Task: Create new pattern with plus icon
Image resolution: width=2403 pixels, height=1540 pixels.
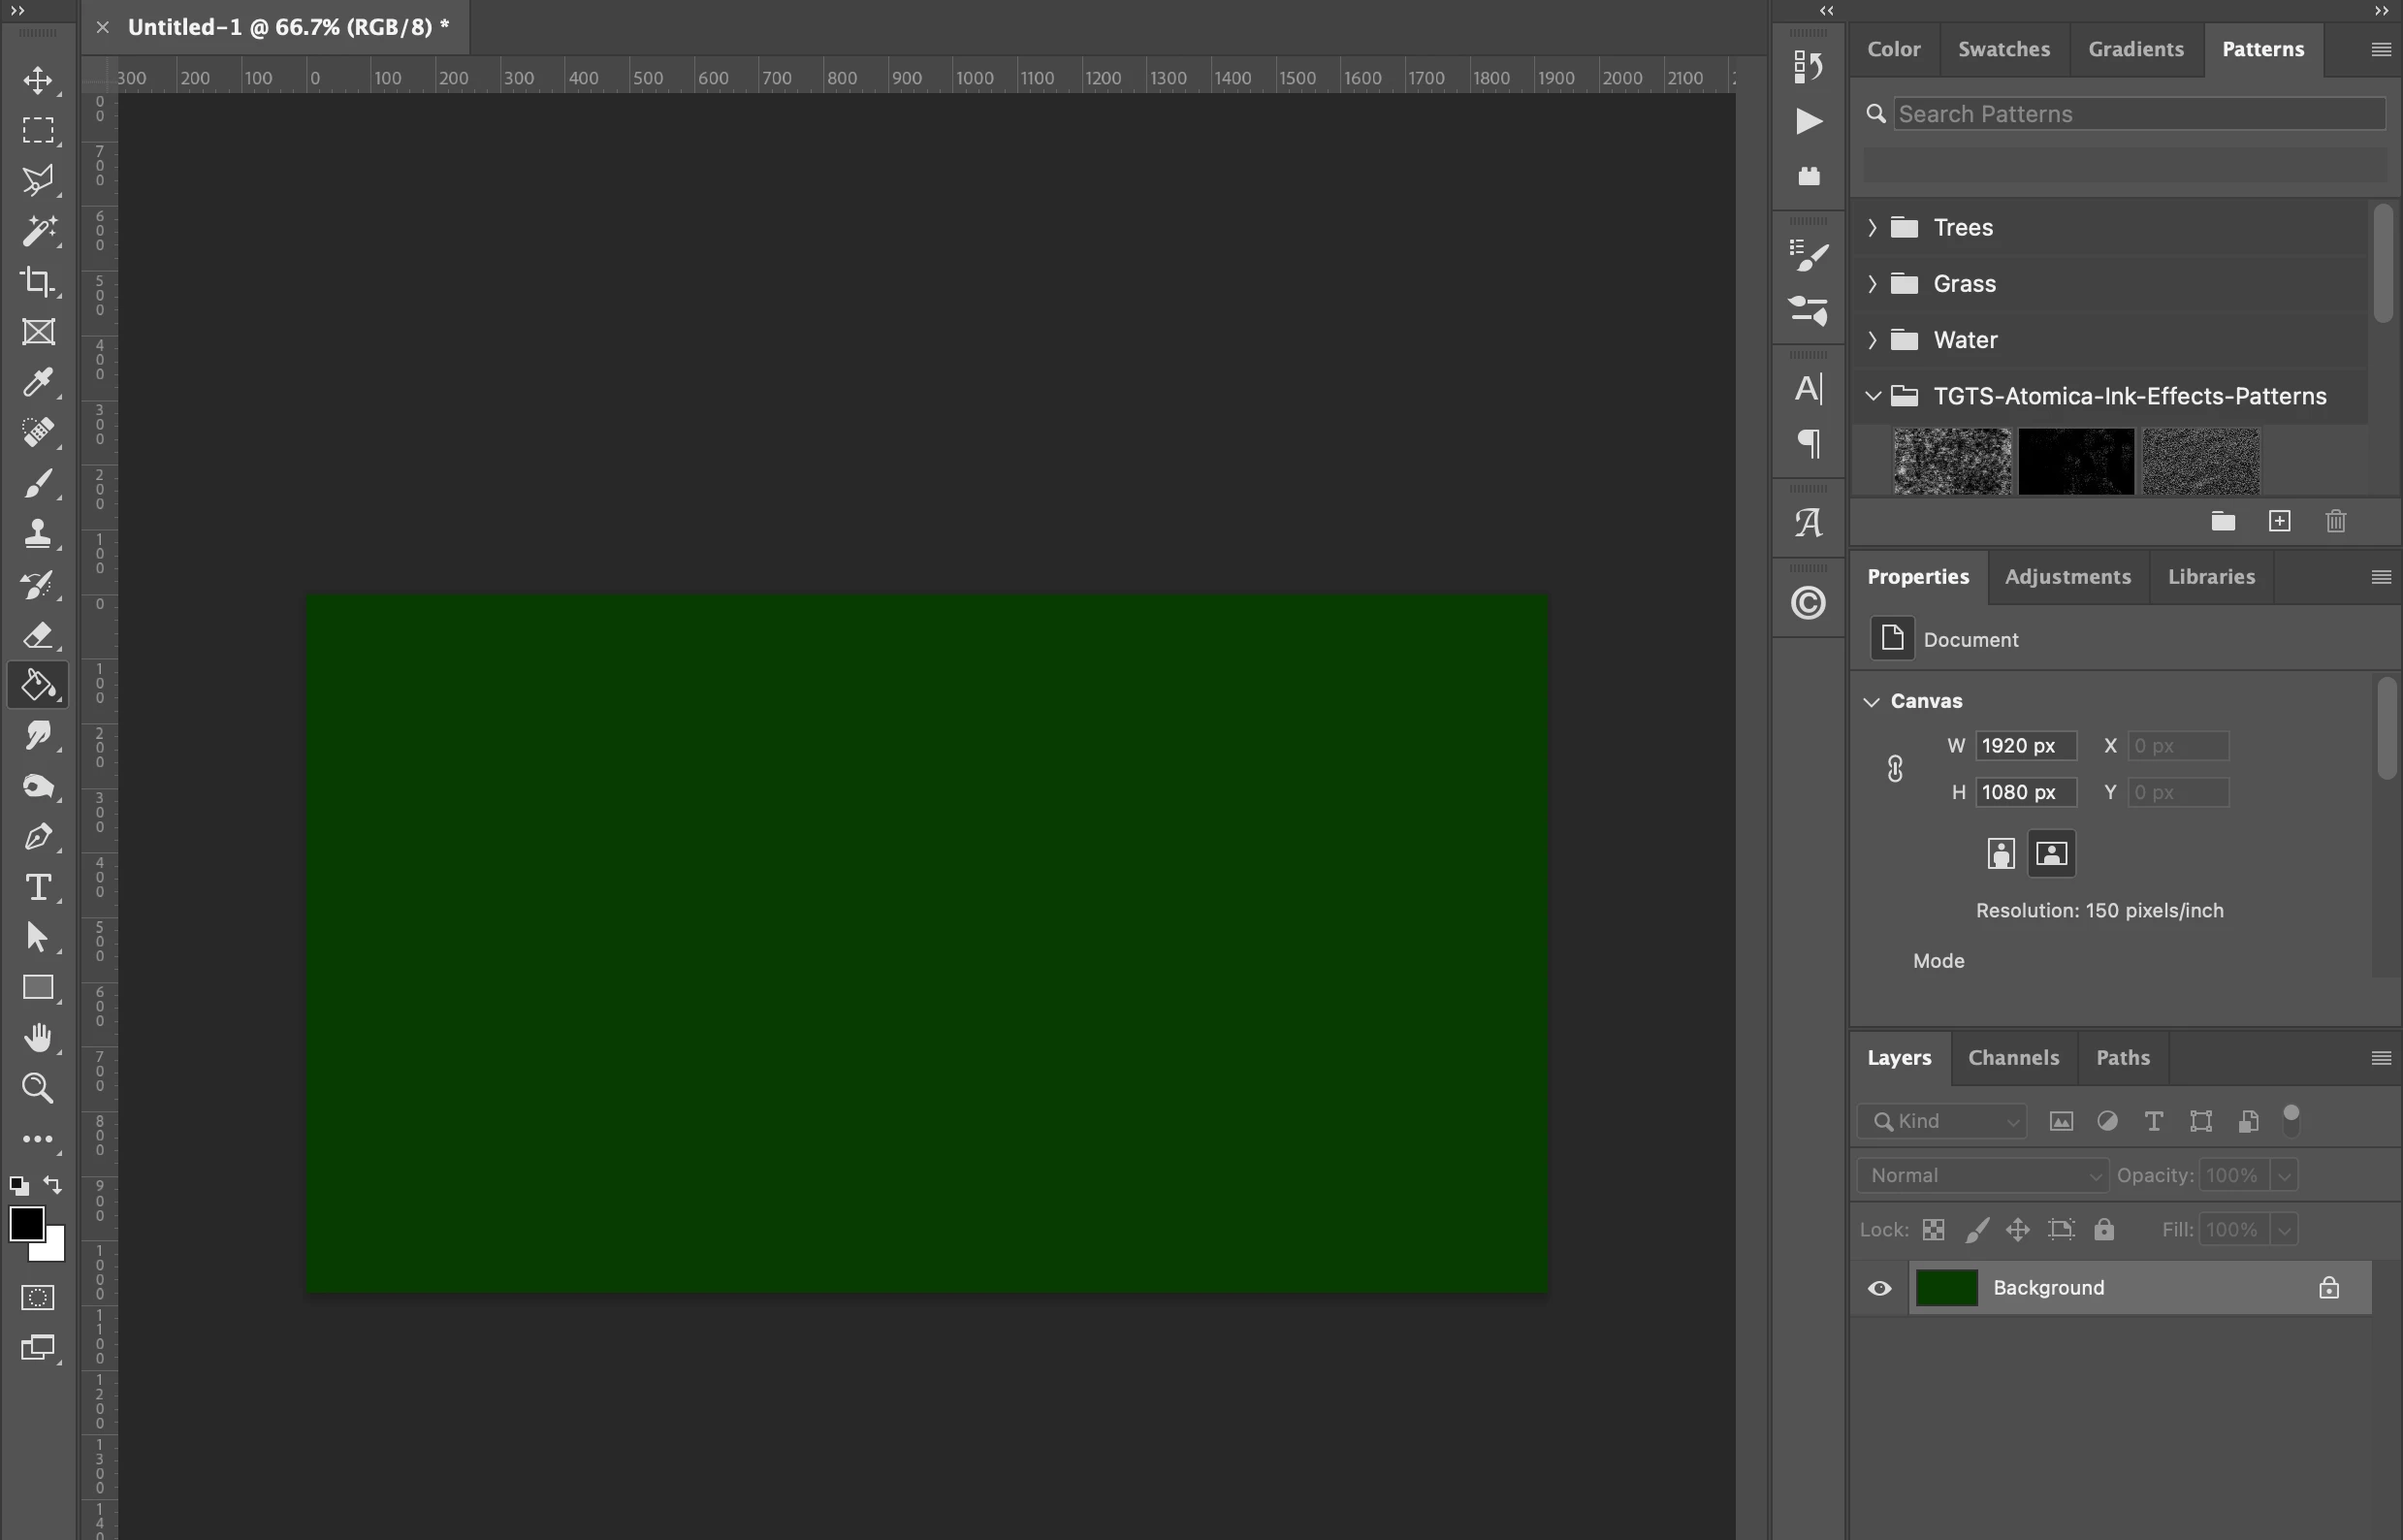Action: pos(2279,521)
